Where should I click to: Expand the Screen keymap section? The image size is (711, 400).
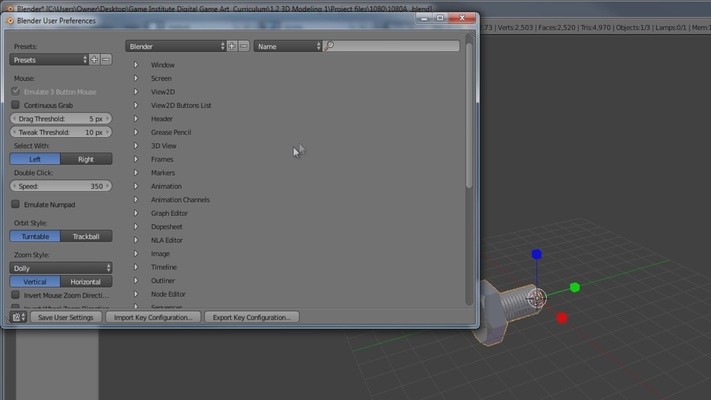(x=136, y=78)
